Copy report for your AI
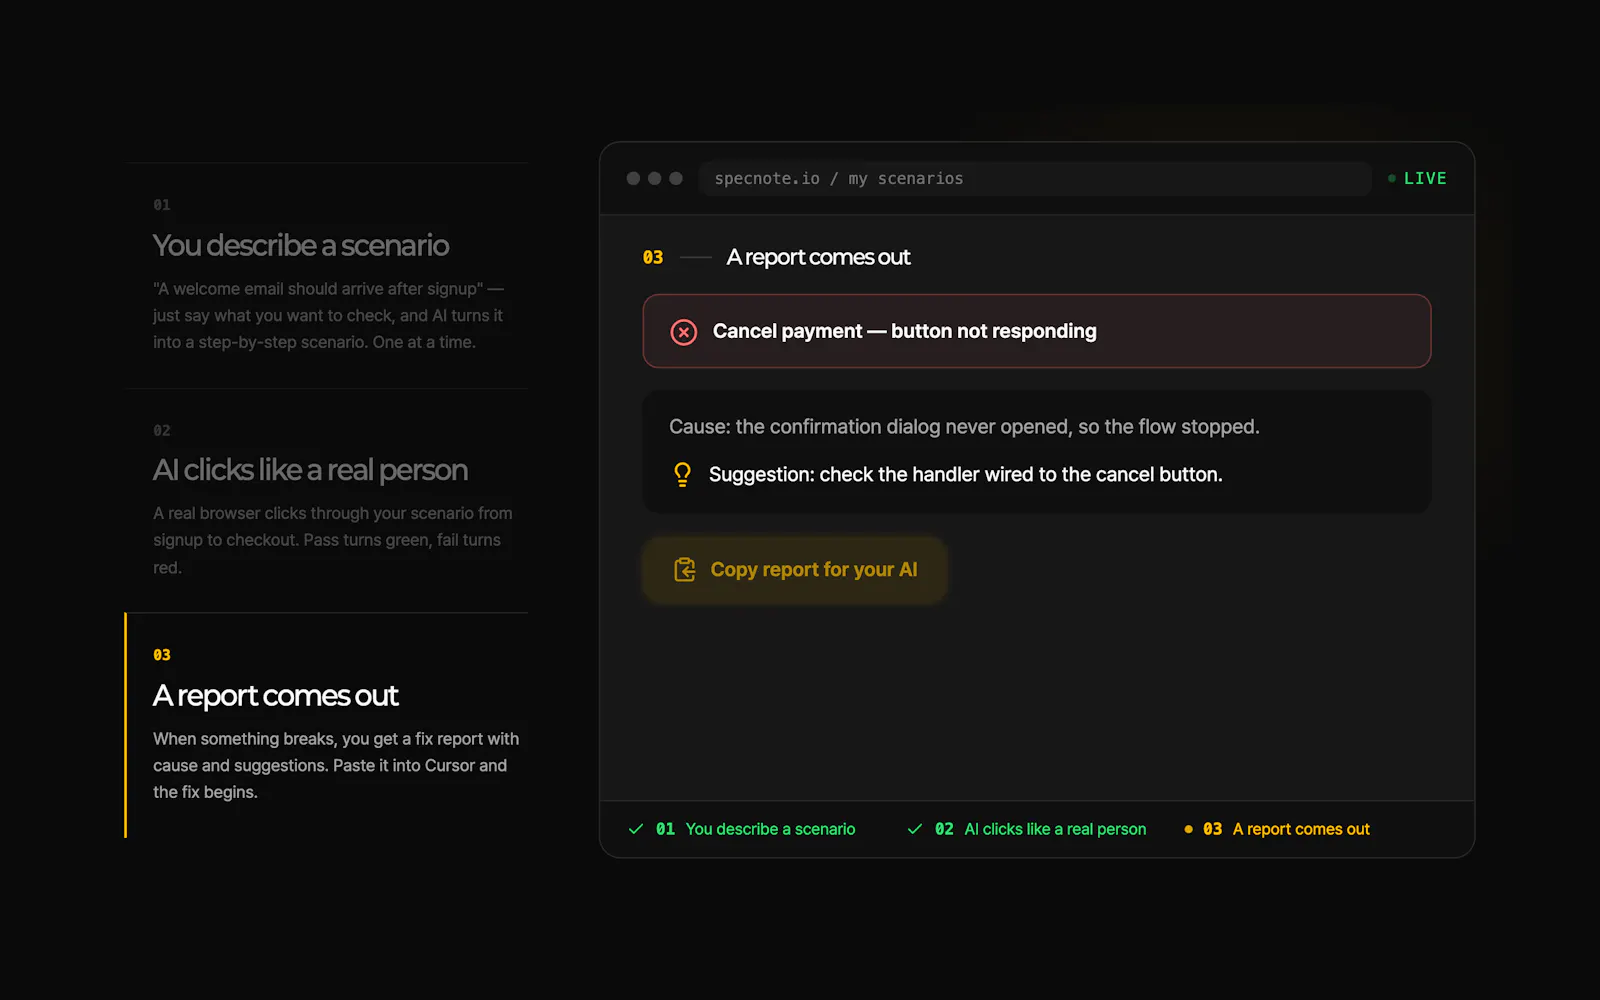Screen dimensions: 1600x1000 click(794, 570)
